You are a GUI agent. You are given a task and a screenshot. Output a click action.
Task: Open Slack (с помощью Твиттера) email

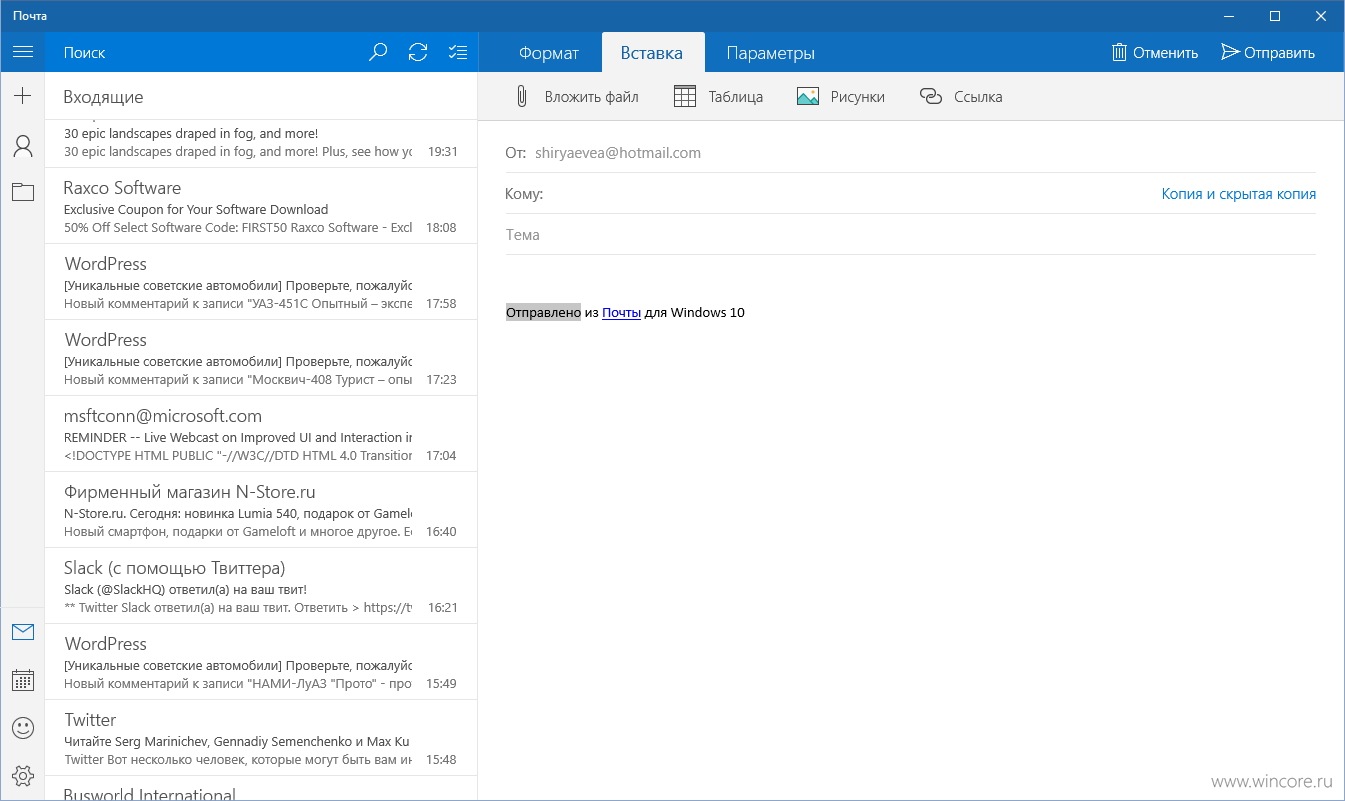(x=261, y=586)
